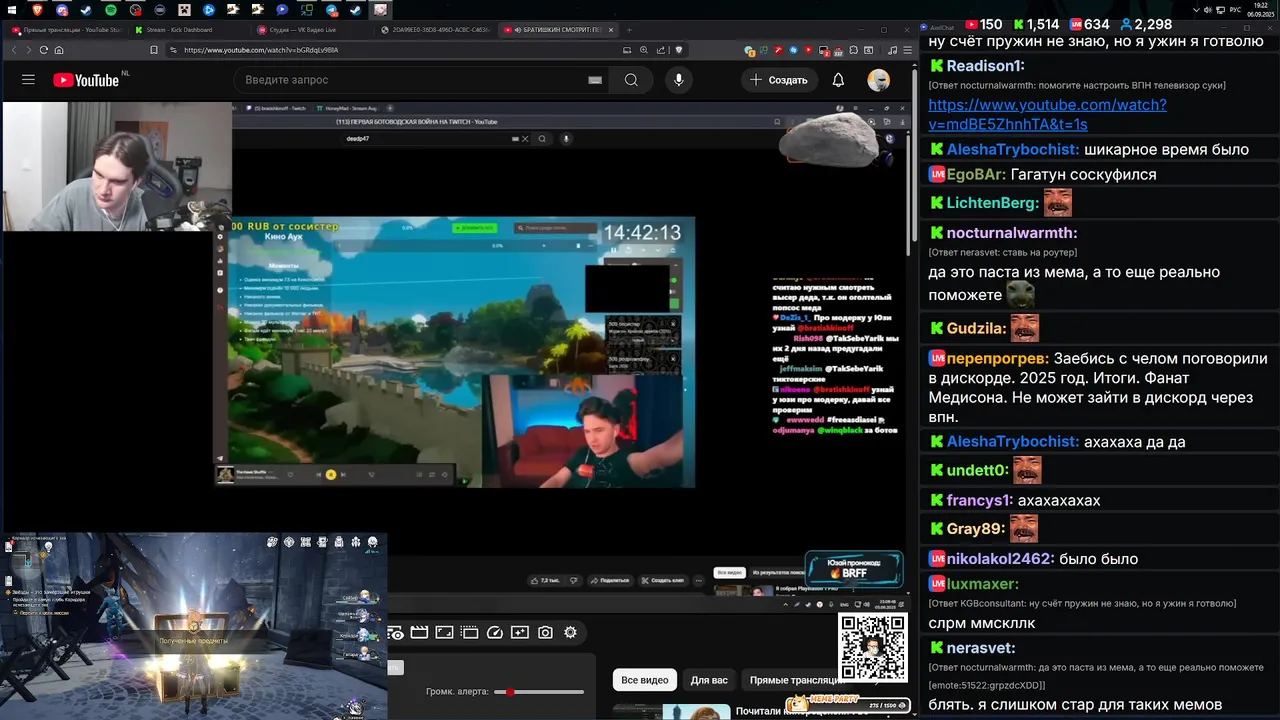
Task: Click the Создать create button
Action: (779, 80)
